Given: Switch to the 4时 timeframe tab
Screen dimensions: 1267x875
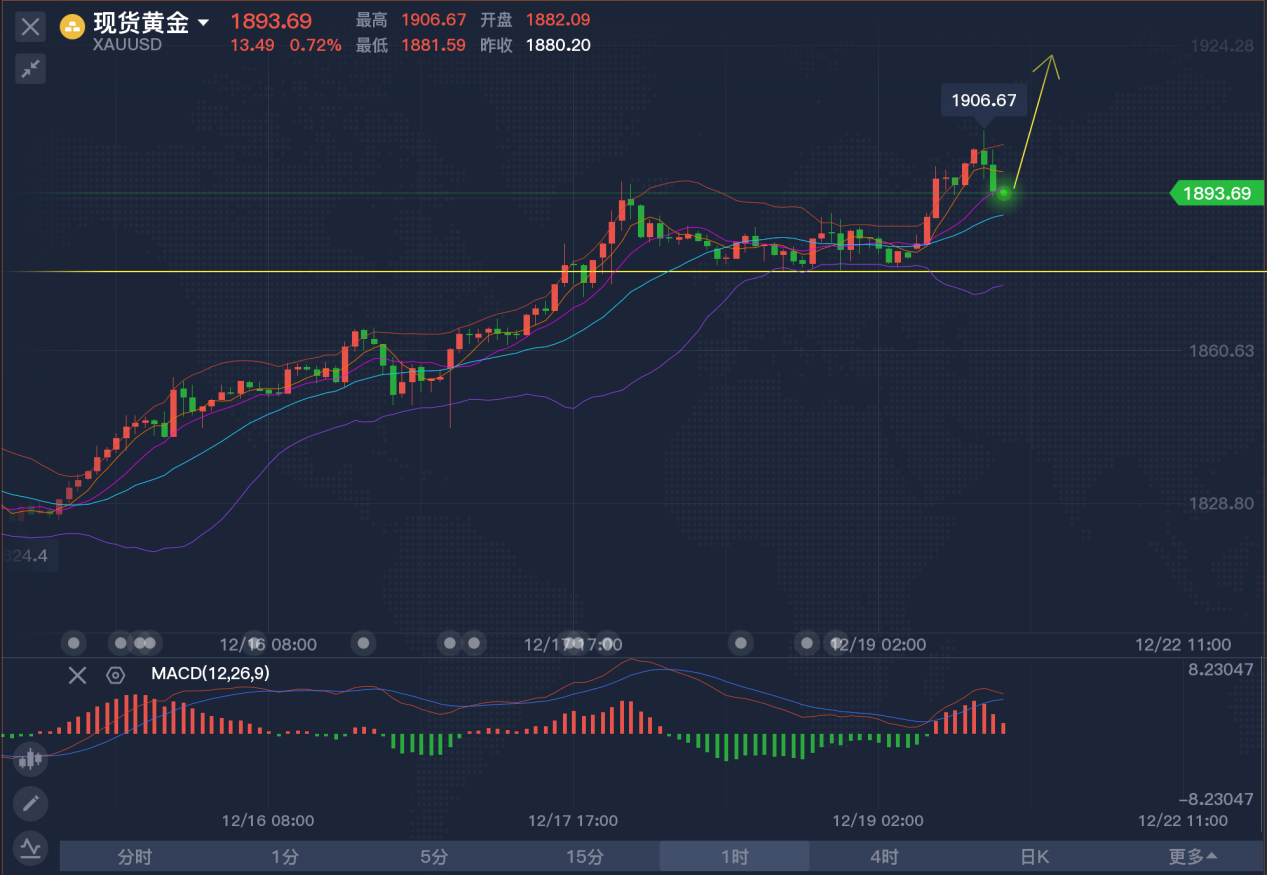Looking at the screenshot, I should pyautogui.click(x=885, y=857).
